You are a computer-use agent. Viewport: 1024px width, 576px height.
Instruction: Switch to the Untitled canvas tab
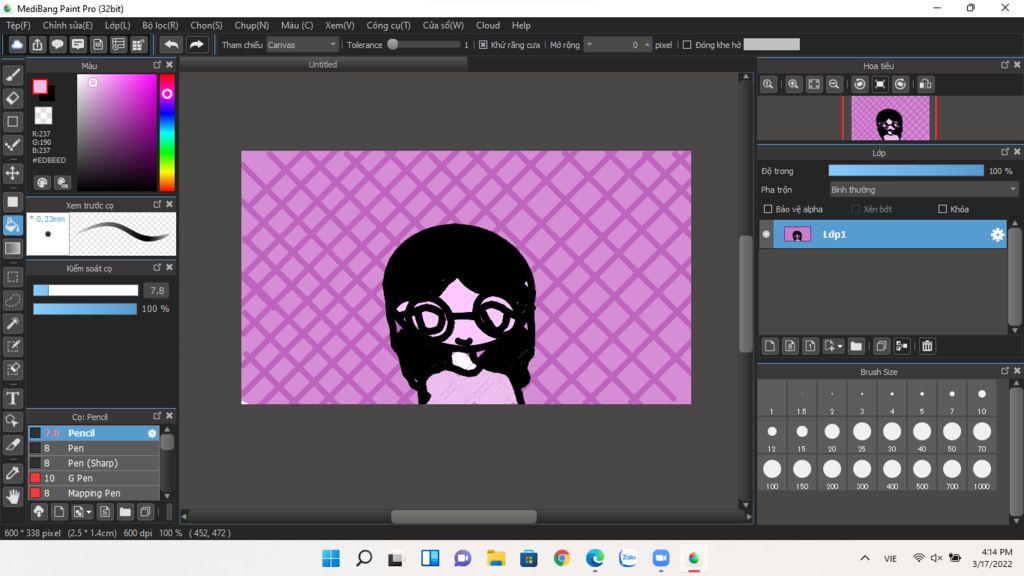pyautogui.click(x=323, y=64)
